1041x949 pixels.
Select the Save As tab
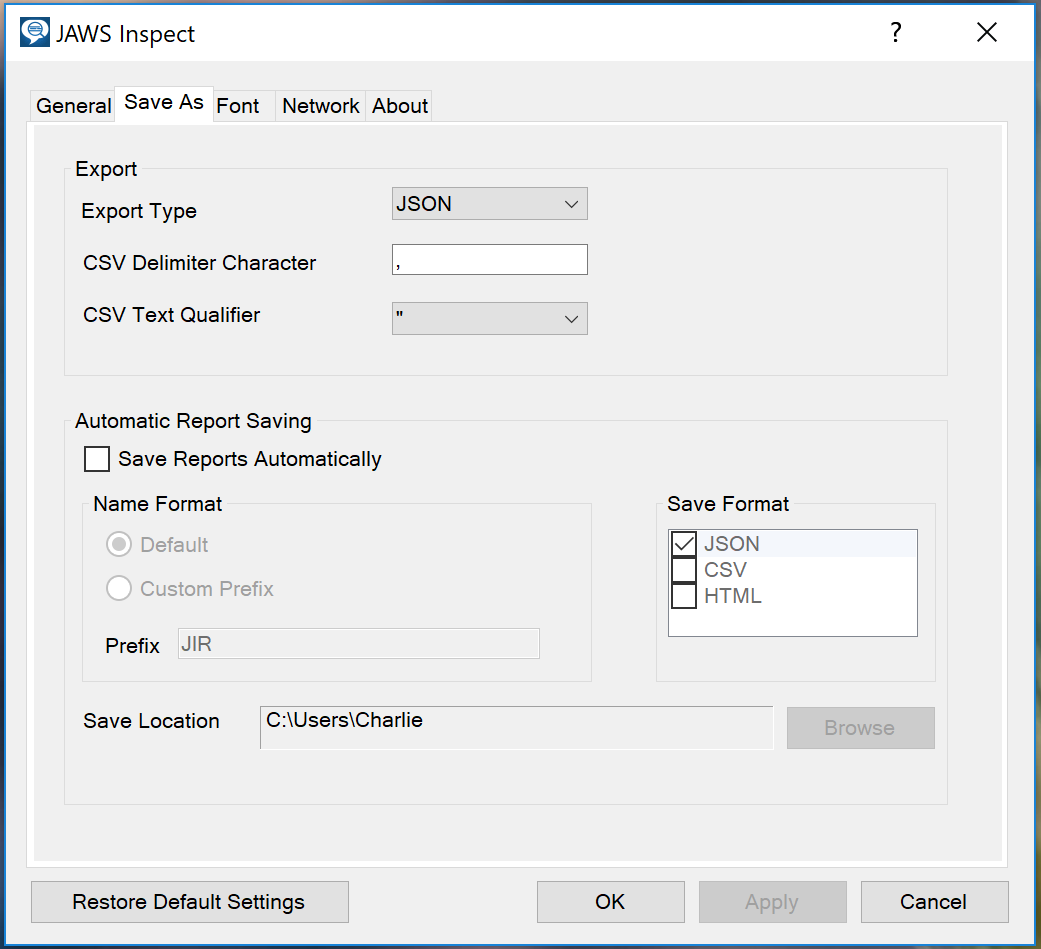(164, 103)
